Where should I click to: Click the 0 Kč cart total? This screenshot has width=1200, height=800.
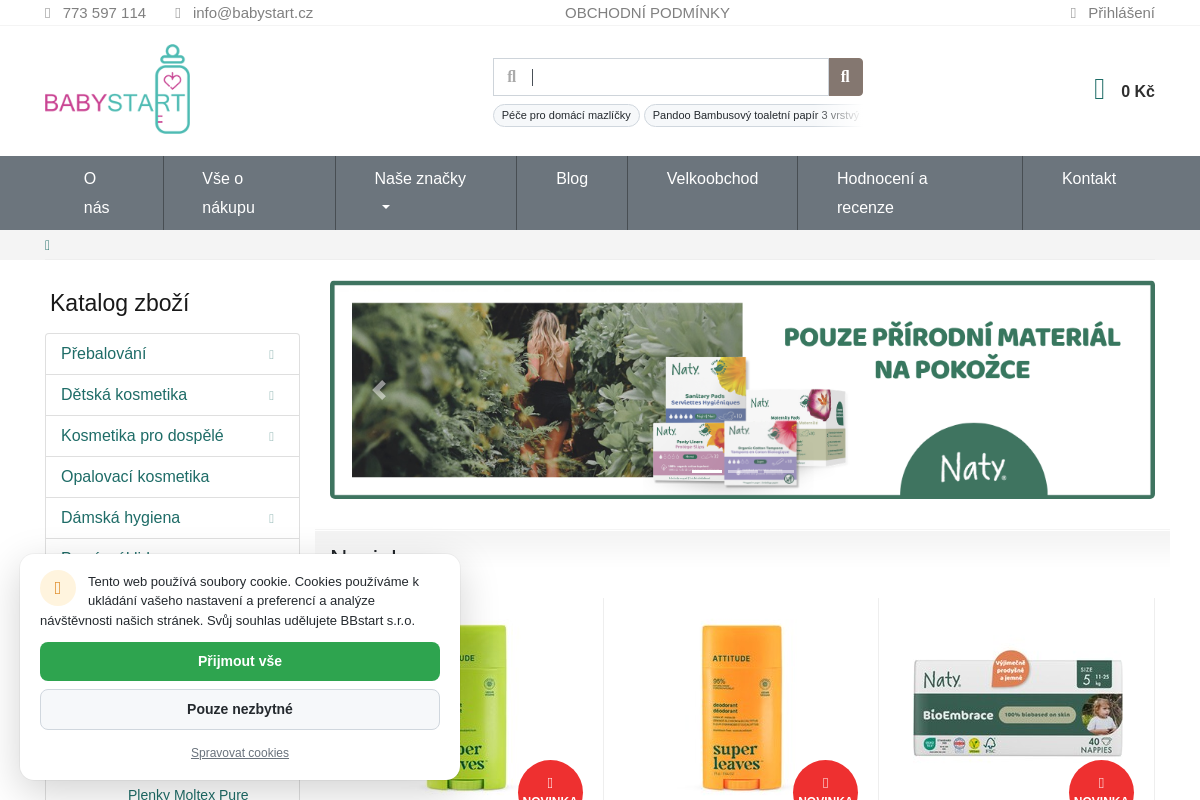click(x=1138, y=91)
